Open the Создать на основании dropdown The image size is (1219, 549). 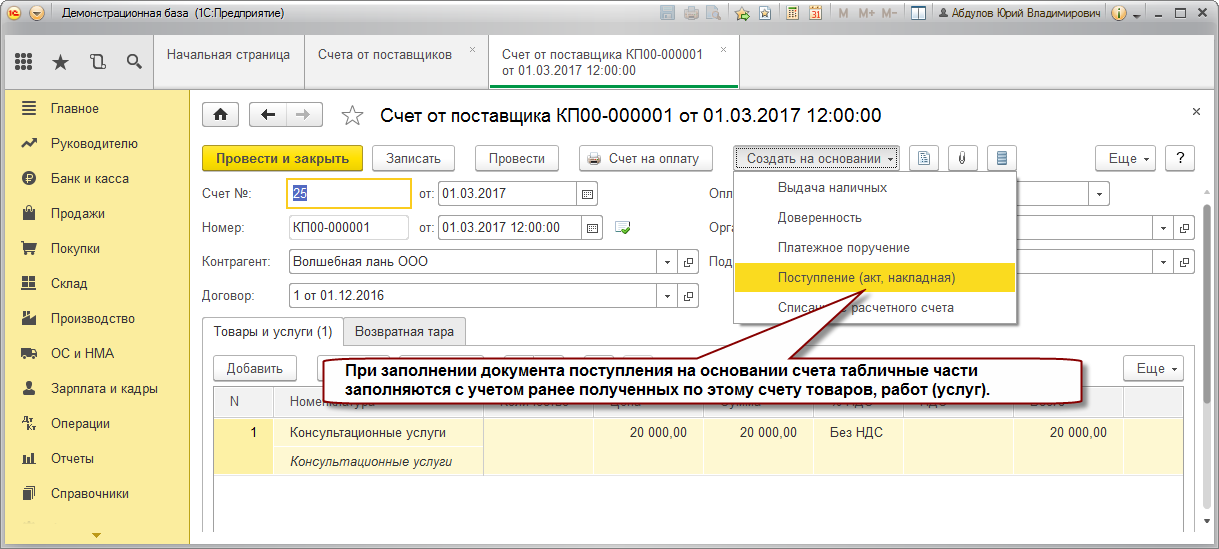818,158
